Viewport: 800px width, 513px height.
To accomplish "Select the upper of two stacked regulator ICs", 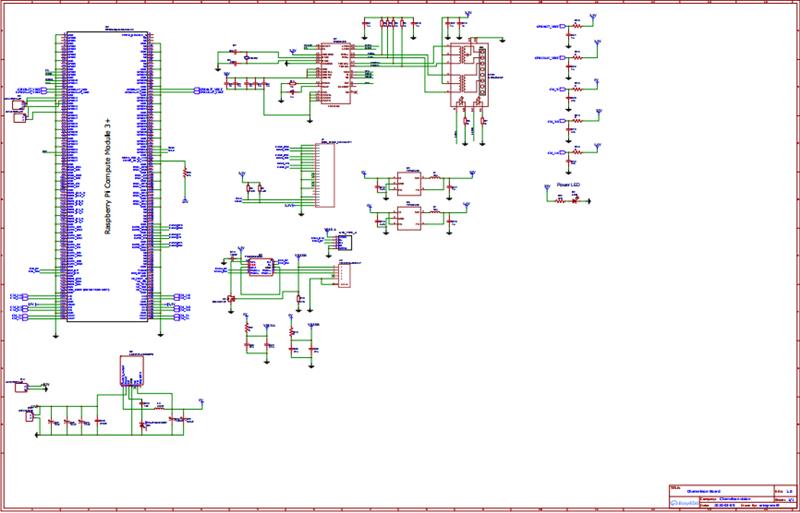I will [x=409, y=184].
